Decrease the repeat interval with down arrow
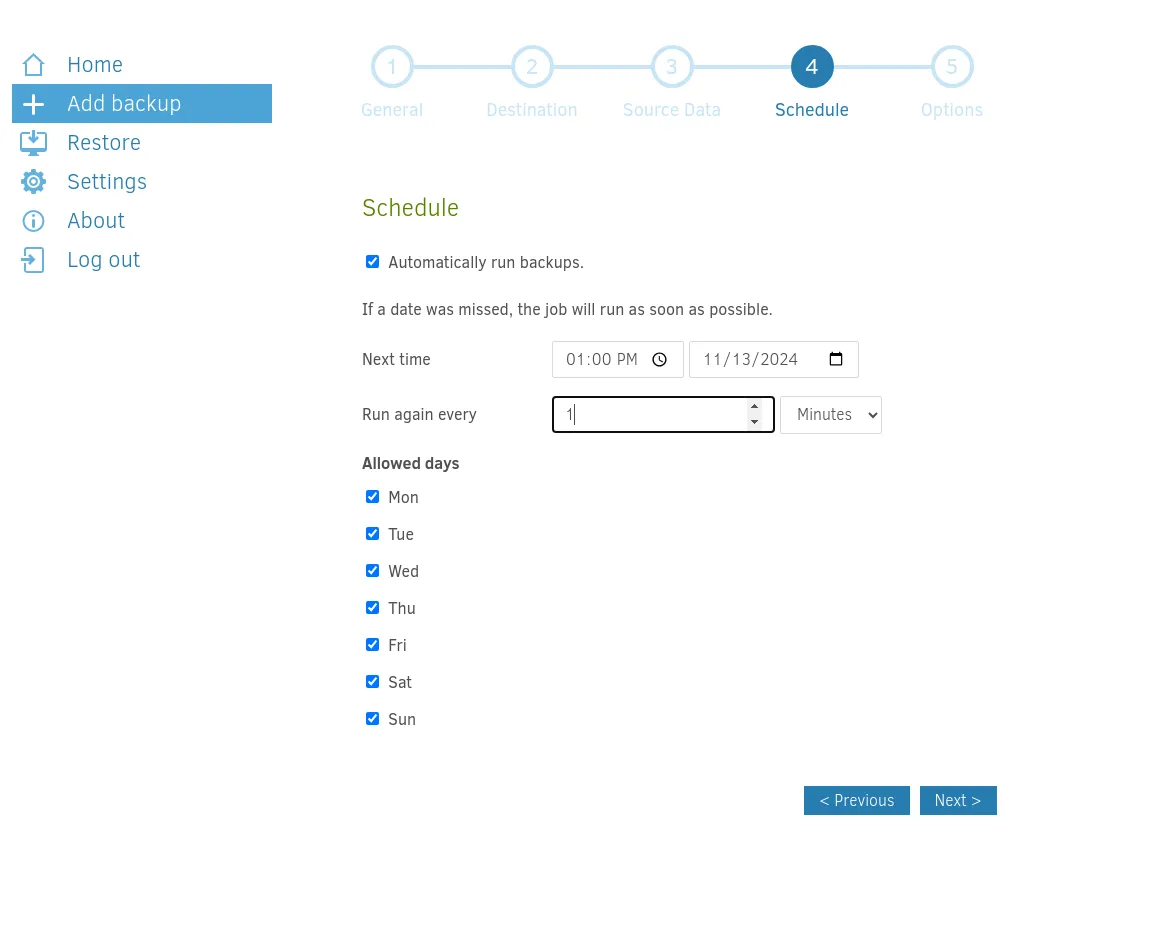This screenshot has height=925, width=1166. 754,422
